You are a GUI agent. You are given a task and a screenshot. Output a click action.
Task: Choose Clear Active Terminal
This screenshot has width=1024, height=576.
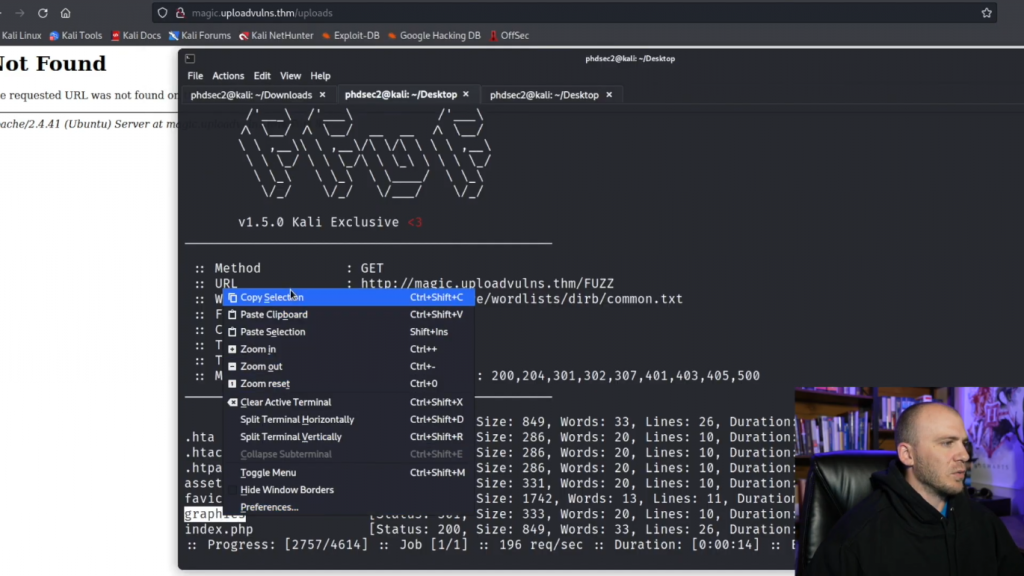pyautogui.click(x=348, y=402)
